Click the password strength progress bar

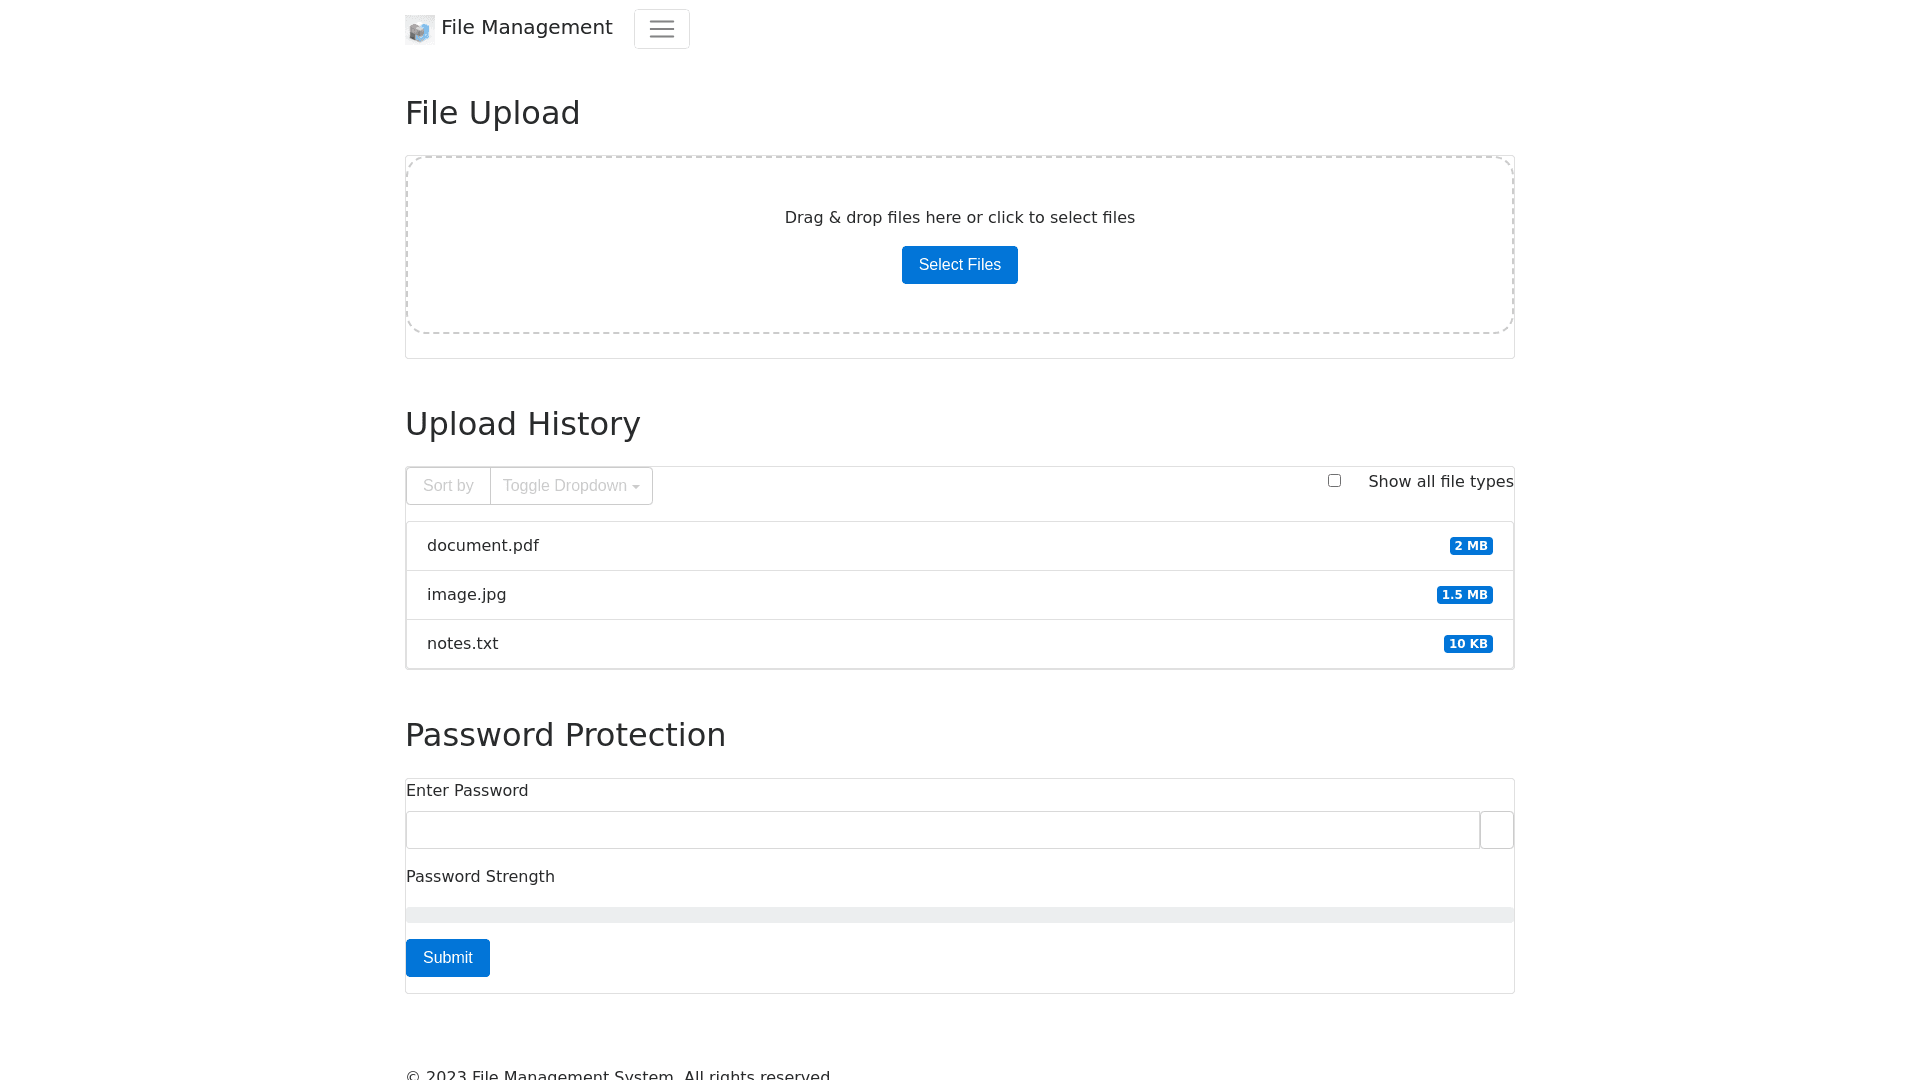[959, 915]
